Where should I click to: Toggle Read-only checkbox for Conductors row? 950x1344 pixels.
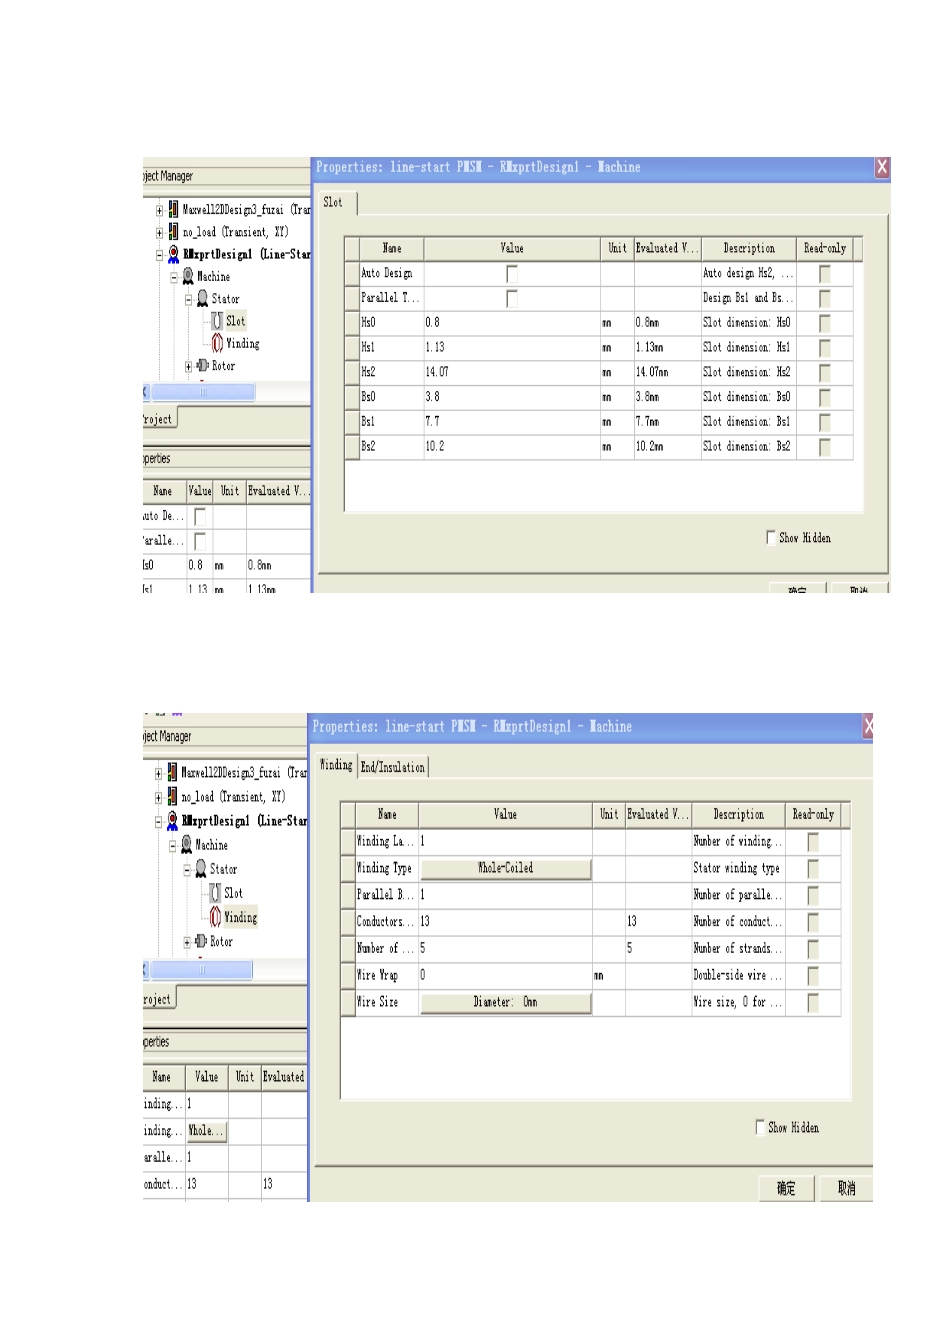813,922
